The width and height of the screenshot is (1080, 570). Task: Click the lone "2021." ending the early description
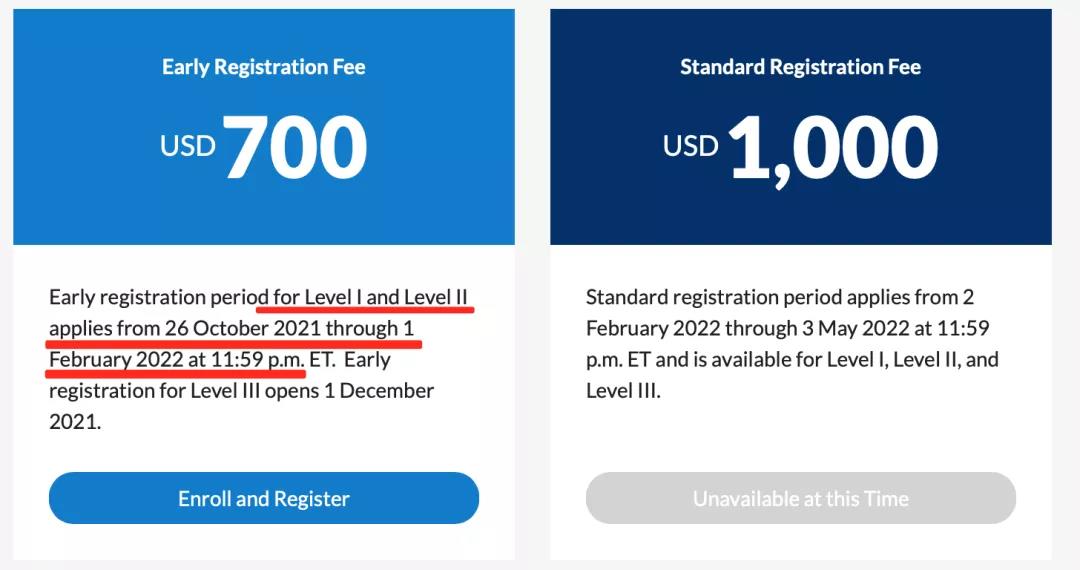[75, 421]
